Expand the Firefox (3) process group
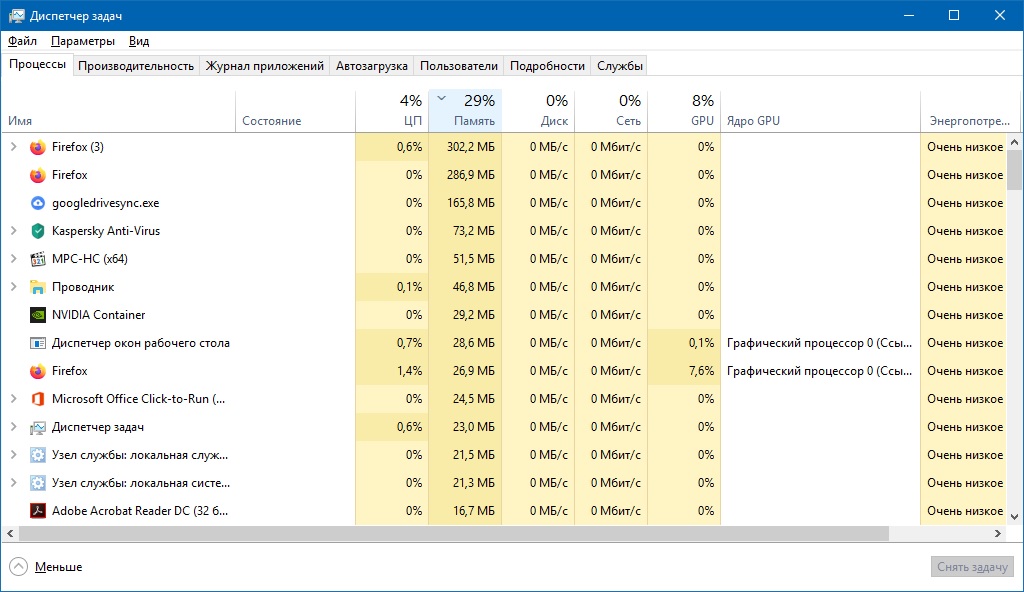This screenshot has height=592, width=1024. tap(13, 147)
